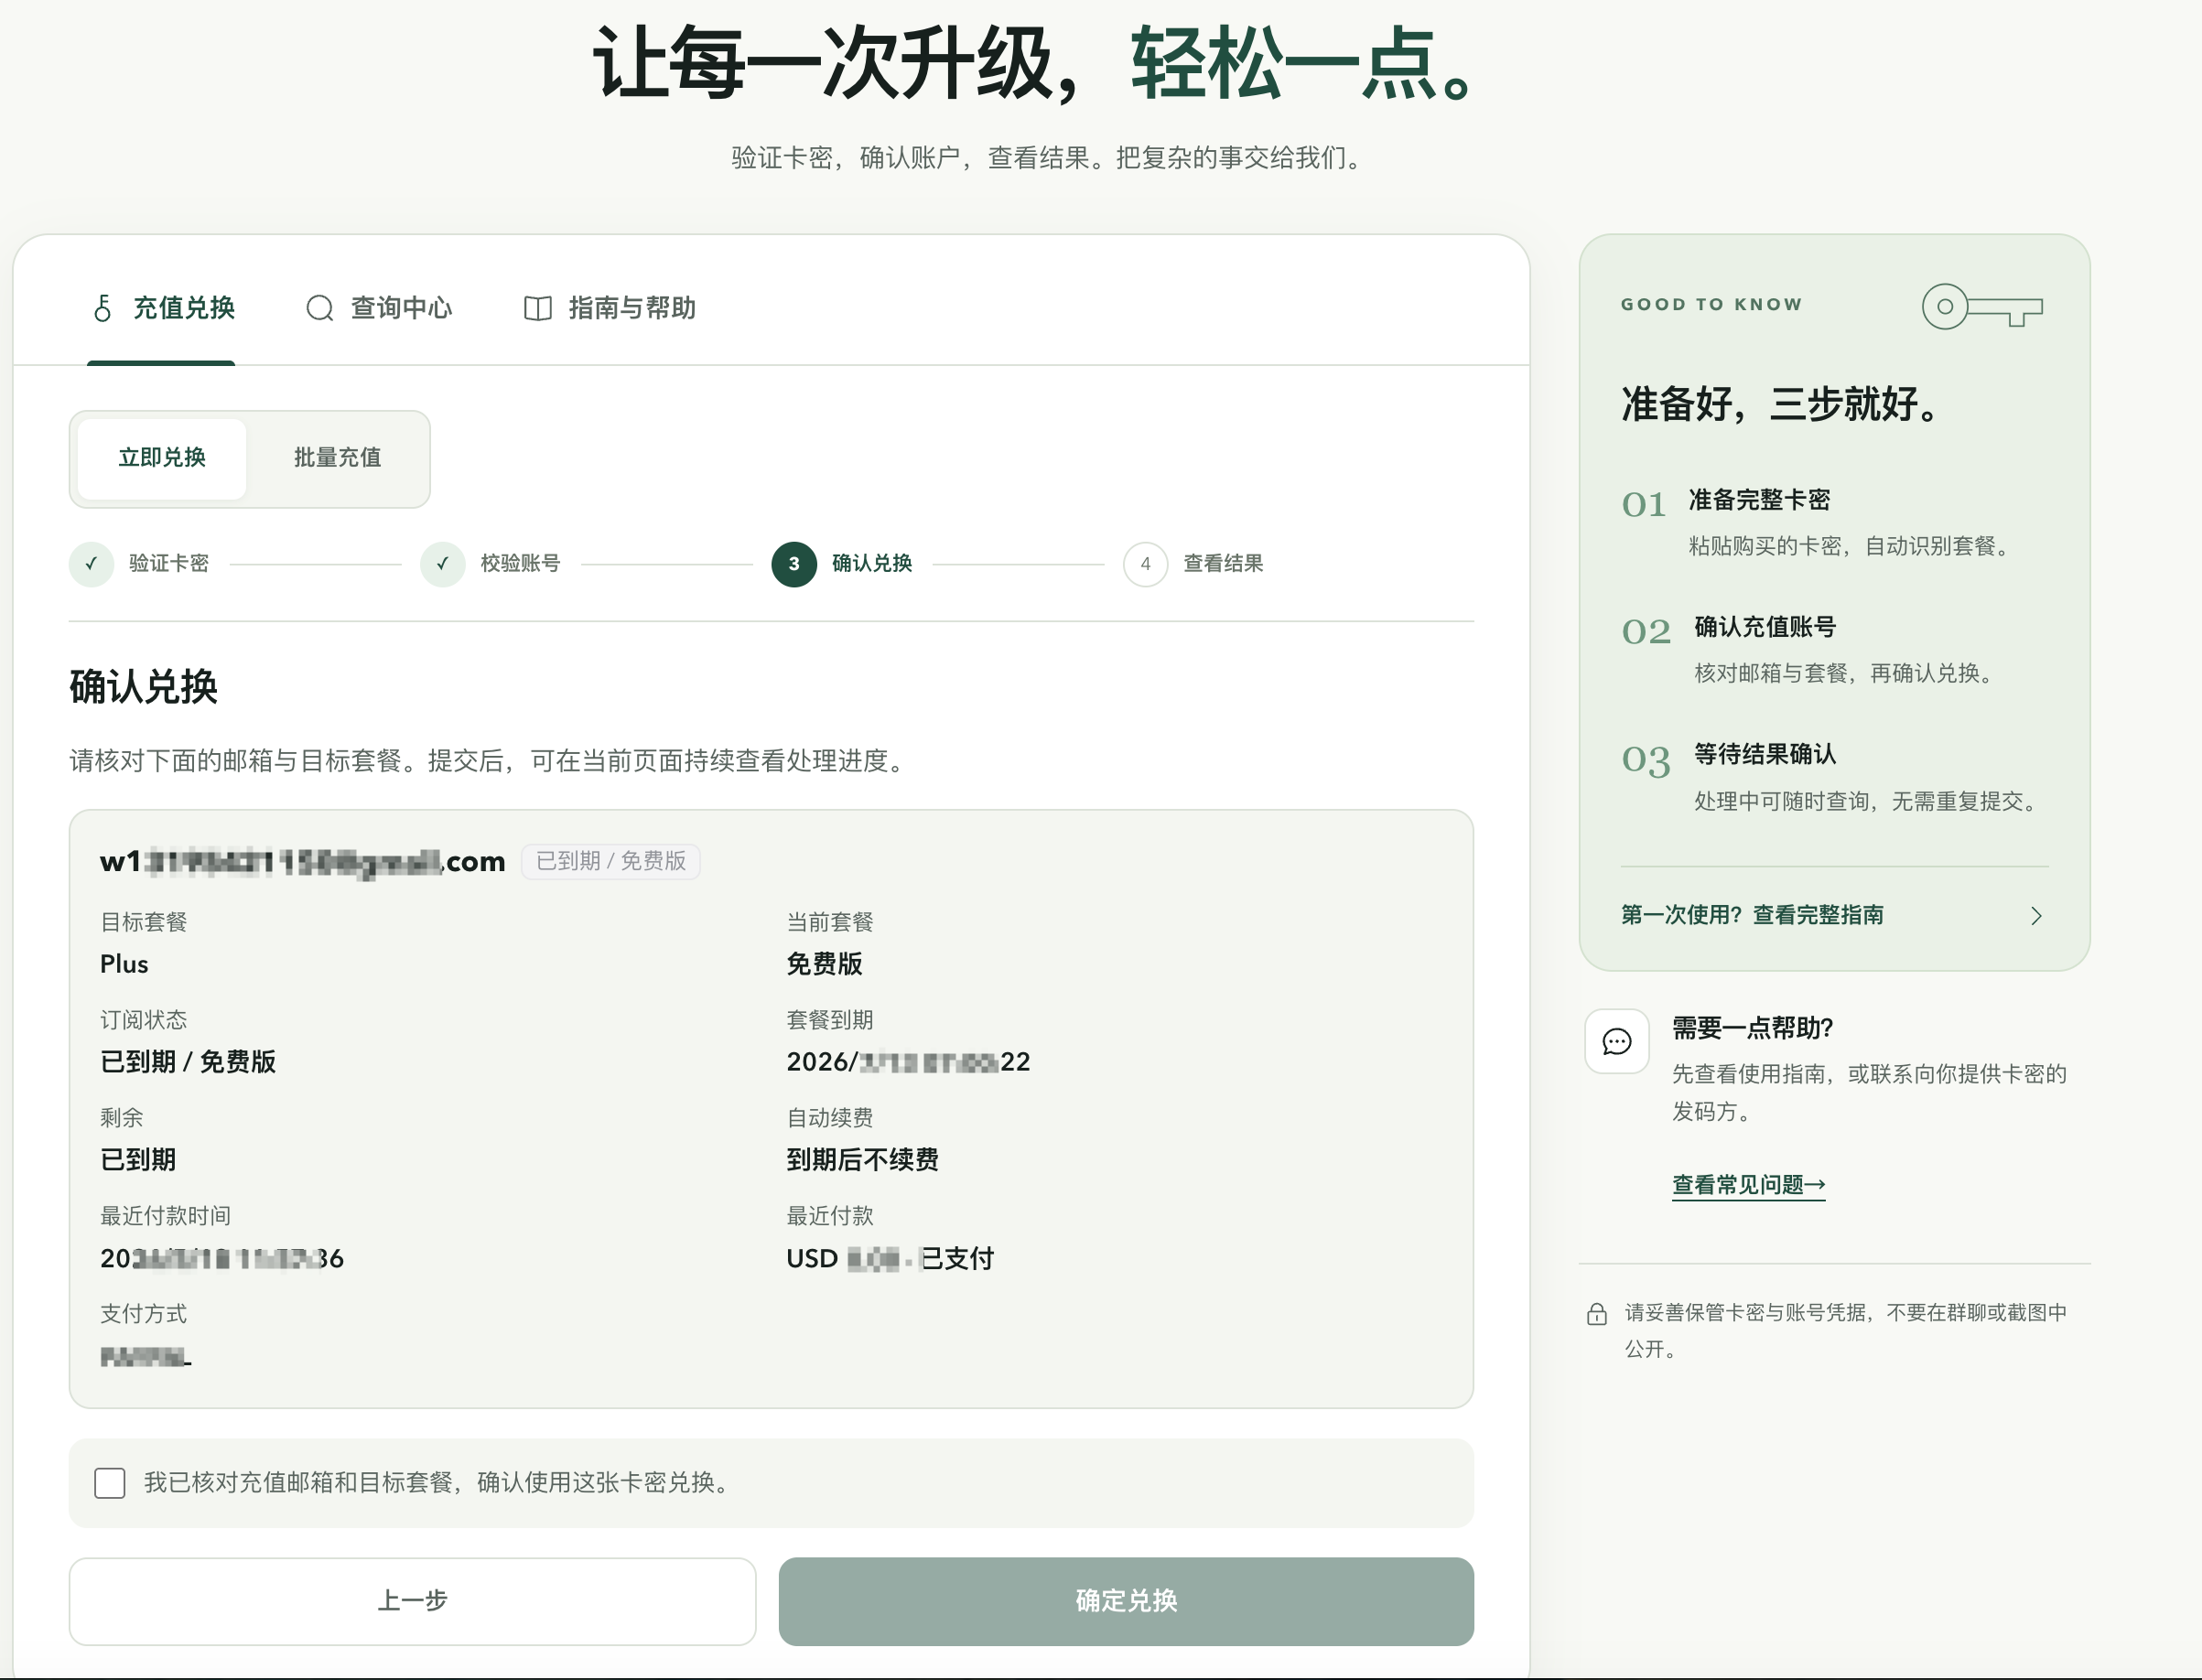This screenshot has height=1680, width=2202.
Task: Switch to the 查询中心 tab
Action: [379, 308]
